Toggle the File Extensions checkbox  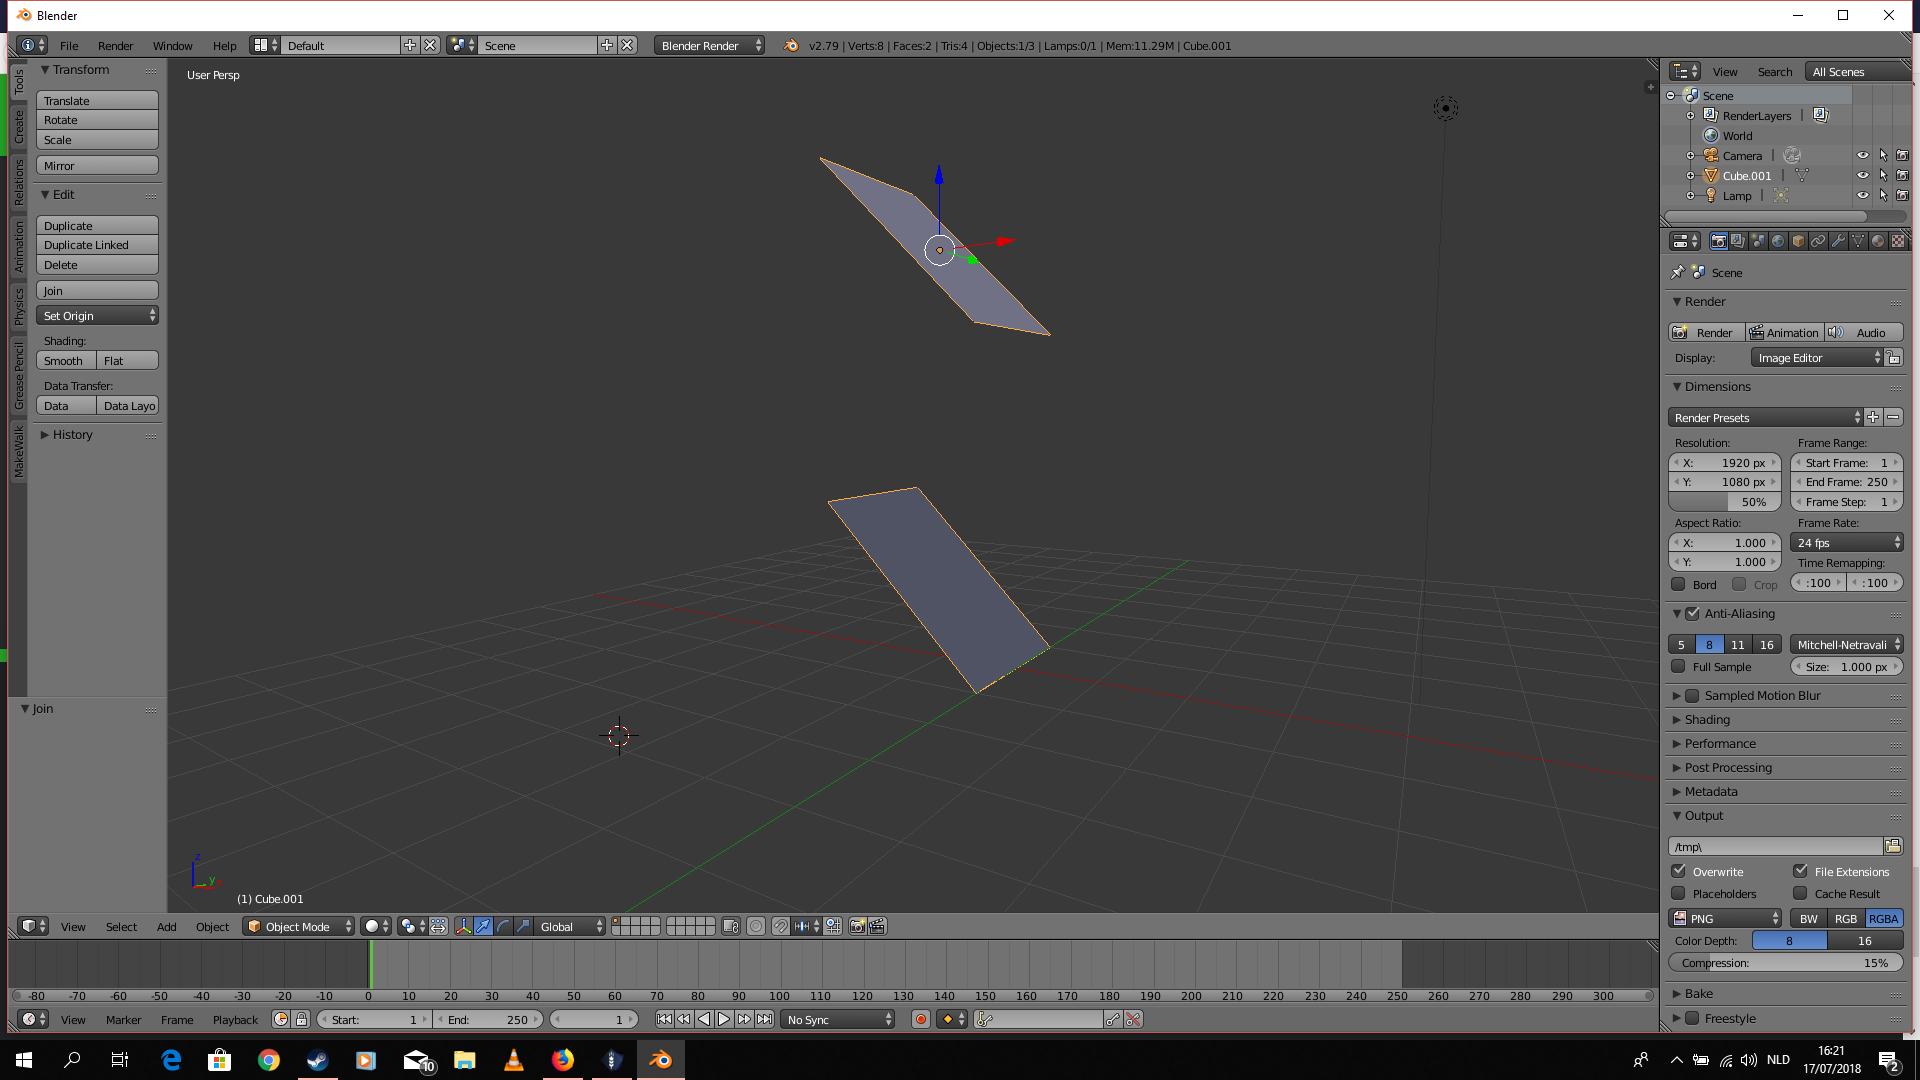click(1800, 871)
